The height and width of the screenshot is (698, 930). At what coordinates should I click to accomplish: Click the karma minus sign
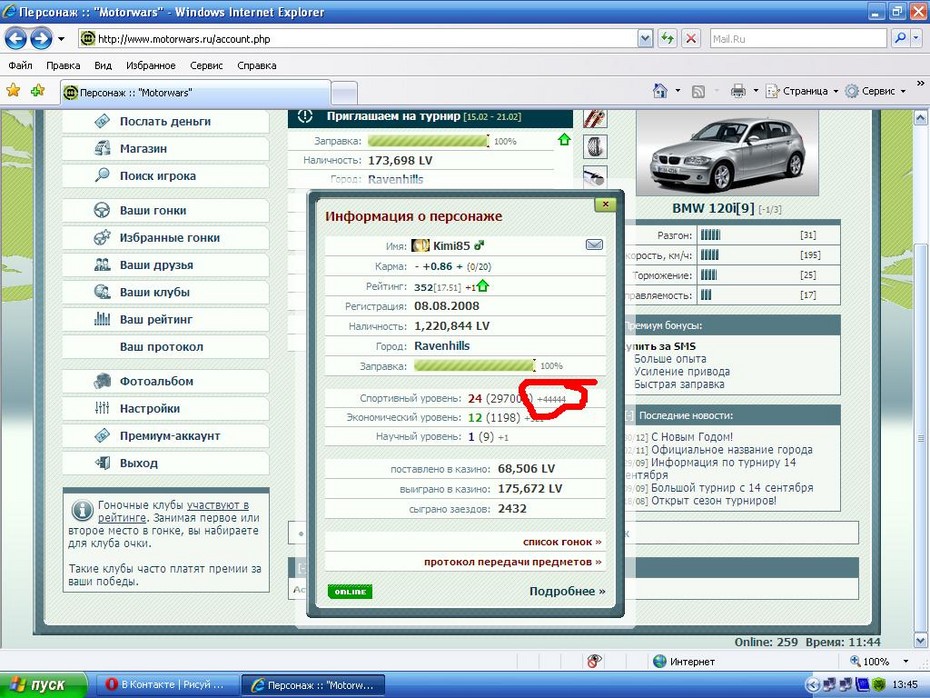coord(417,267)
